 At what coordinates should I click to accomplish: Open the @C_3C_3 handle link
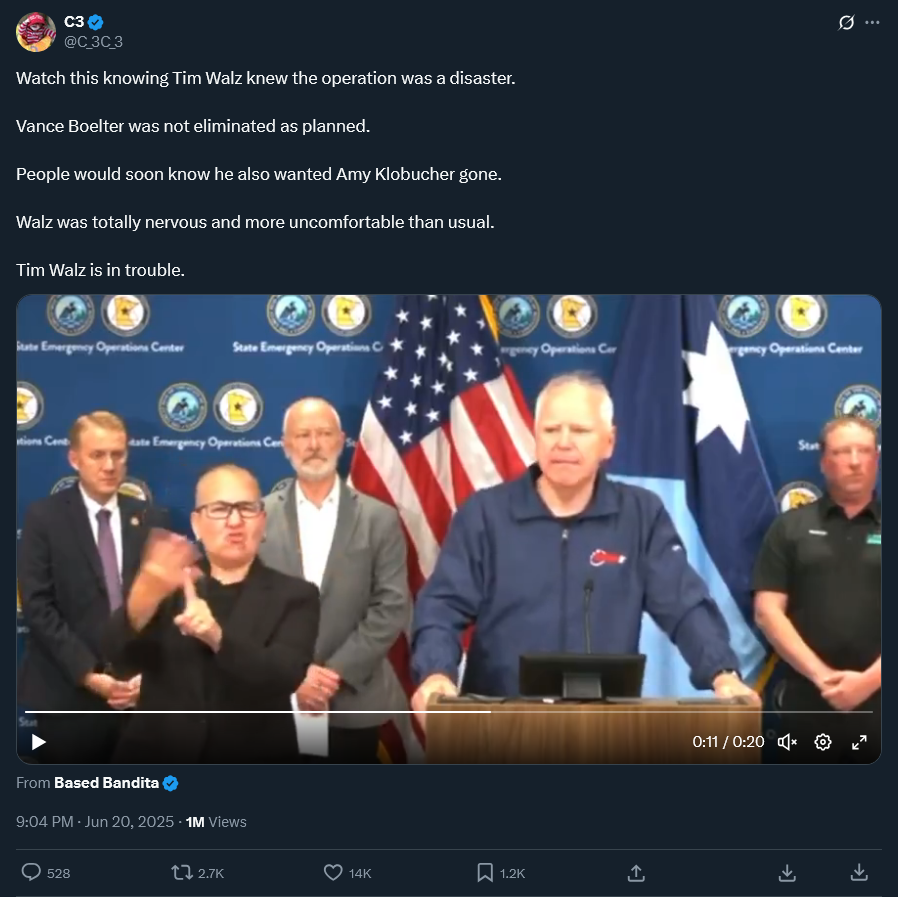pos(93,42)
